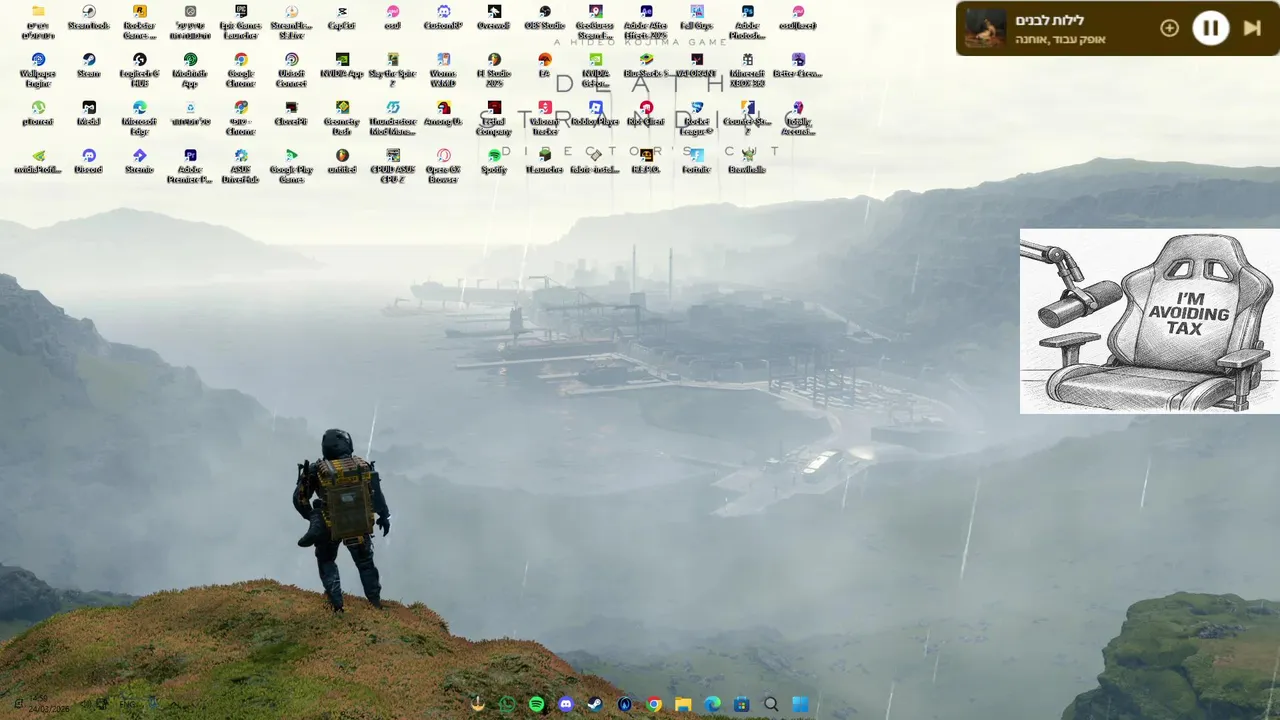1280x720 pixels.
Task: Select the Lethal Company desktop icon
Action: point(494,118)
